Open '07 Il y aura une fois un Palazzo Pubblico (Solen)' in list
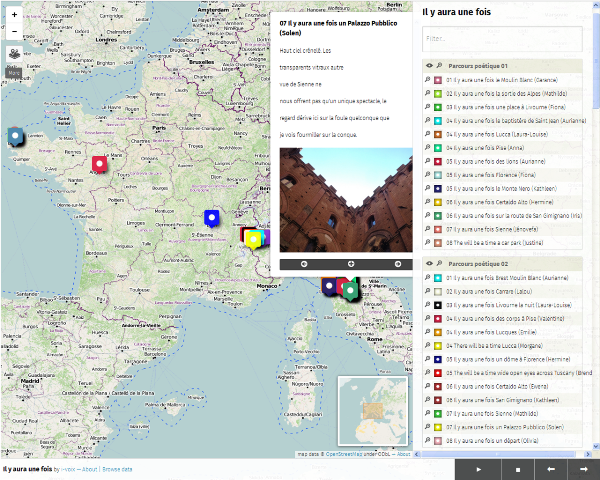 click(x=505, y=427)
